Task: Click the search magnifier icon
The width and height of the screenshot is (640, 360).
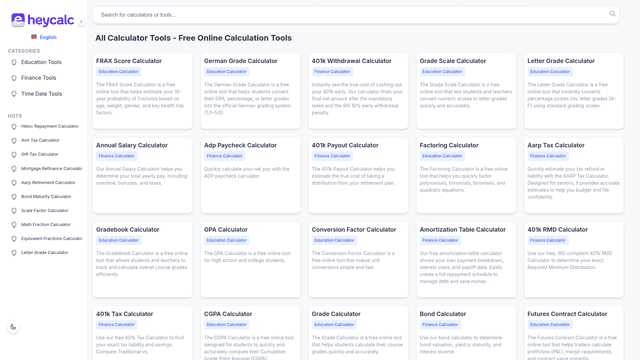Action: 612,14
